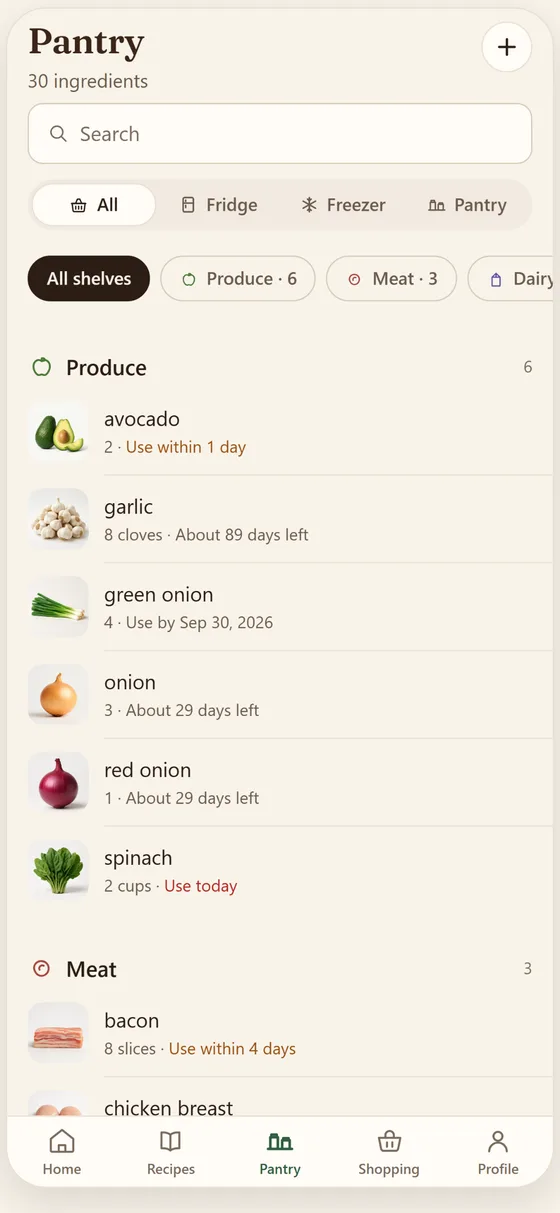Open the avocado ingredient thumbnail
Viewport: 560px width, 1213px height.
59,432
